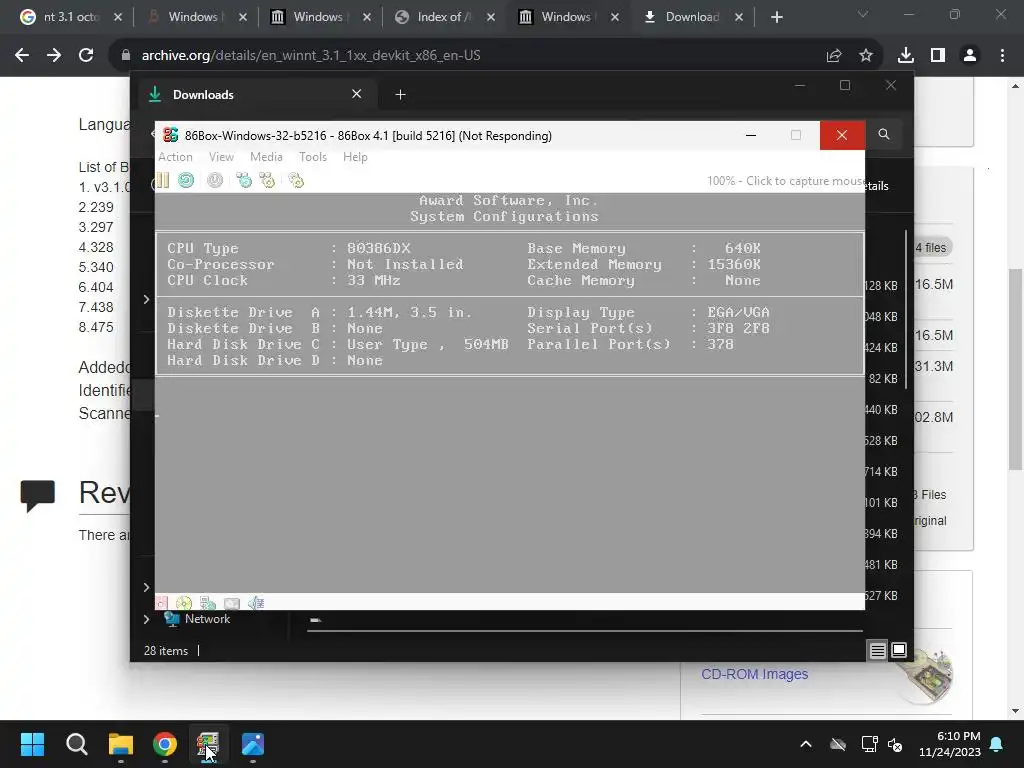This screenshot has height=768, width=1024.
Task: Click the archive.org address bar
Action: point(457,56)
